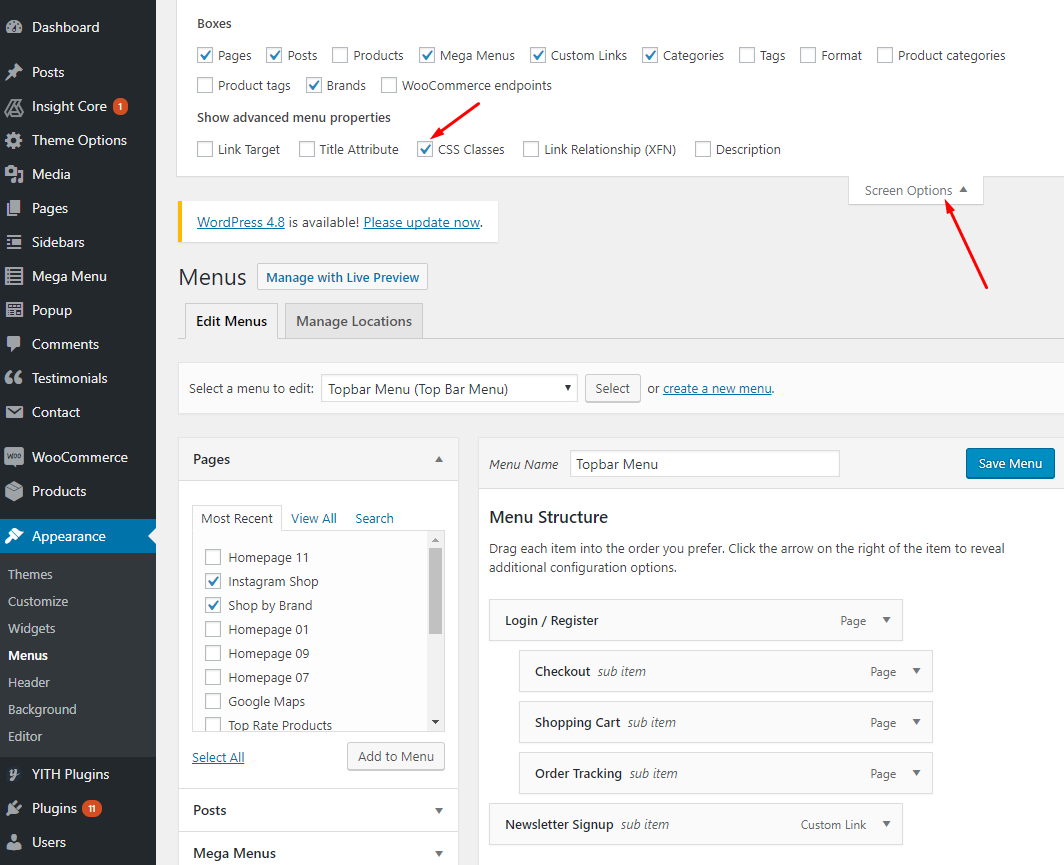Click Plugins update count badge
This screenshot has width=1064, height=865.
[x=92, y=808]
